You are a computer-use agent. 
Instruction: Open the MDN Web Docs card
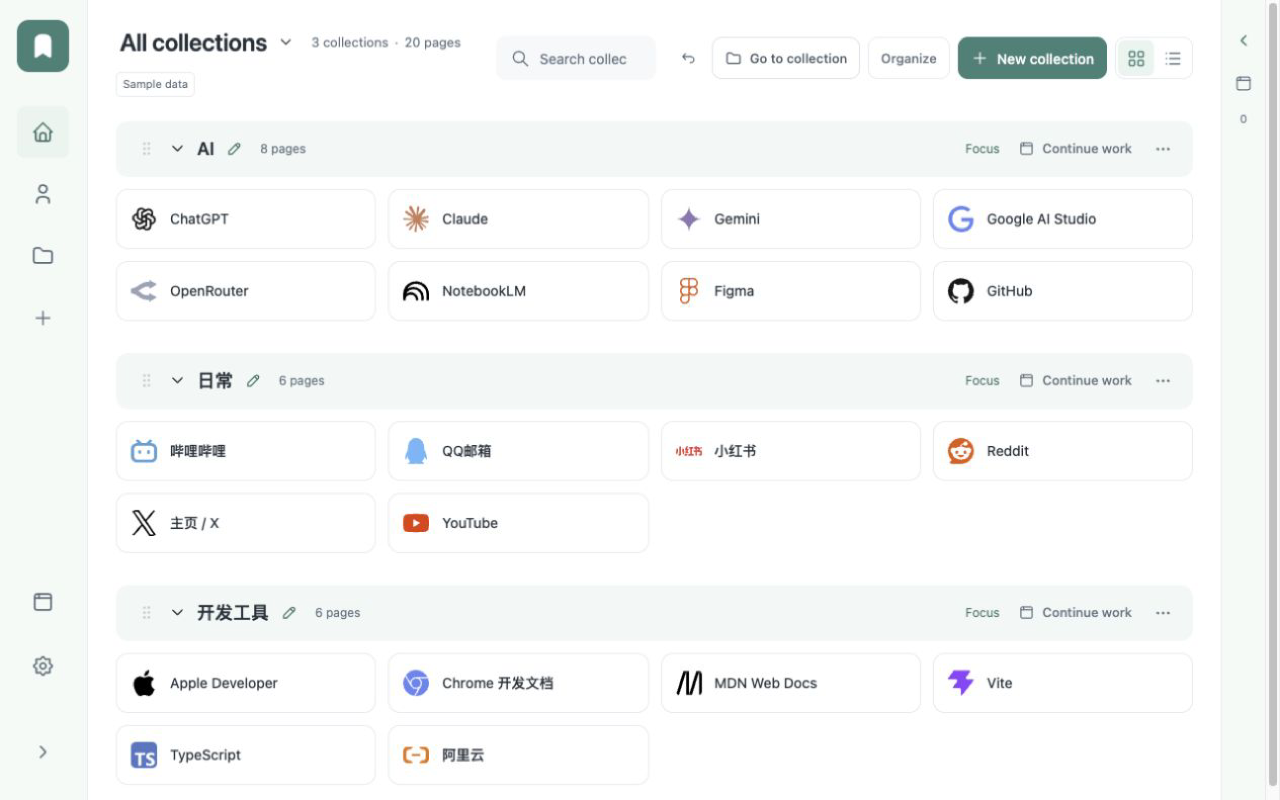point(791,683)
